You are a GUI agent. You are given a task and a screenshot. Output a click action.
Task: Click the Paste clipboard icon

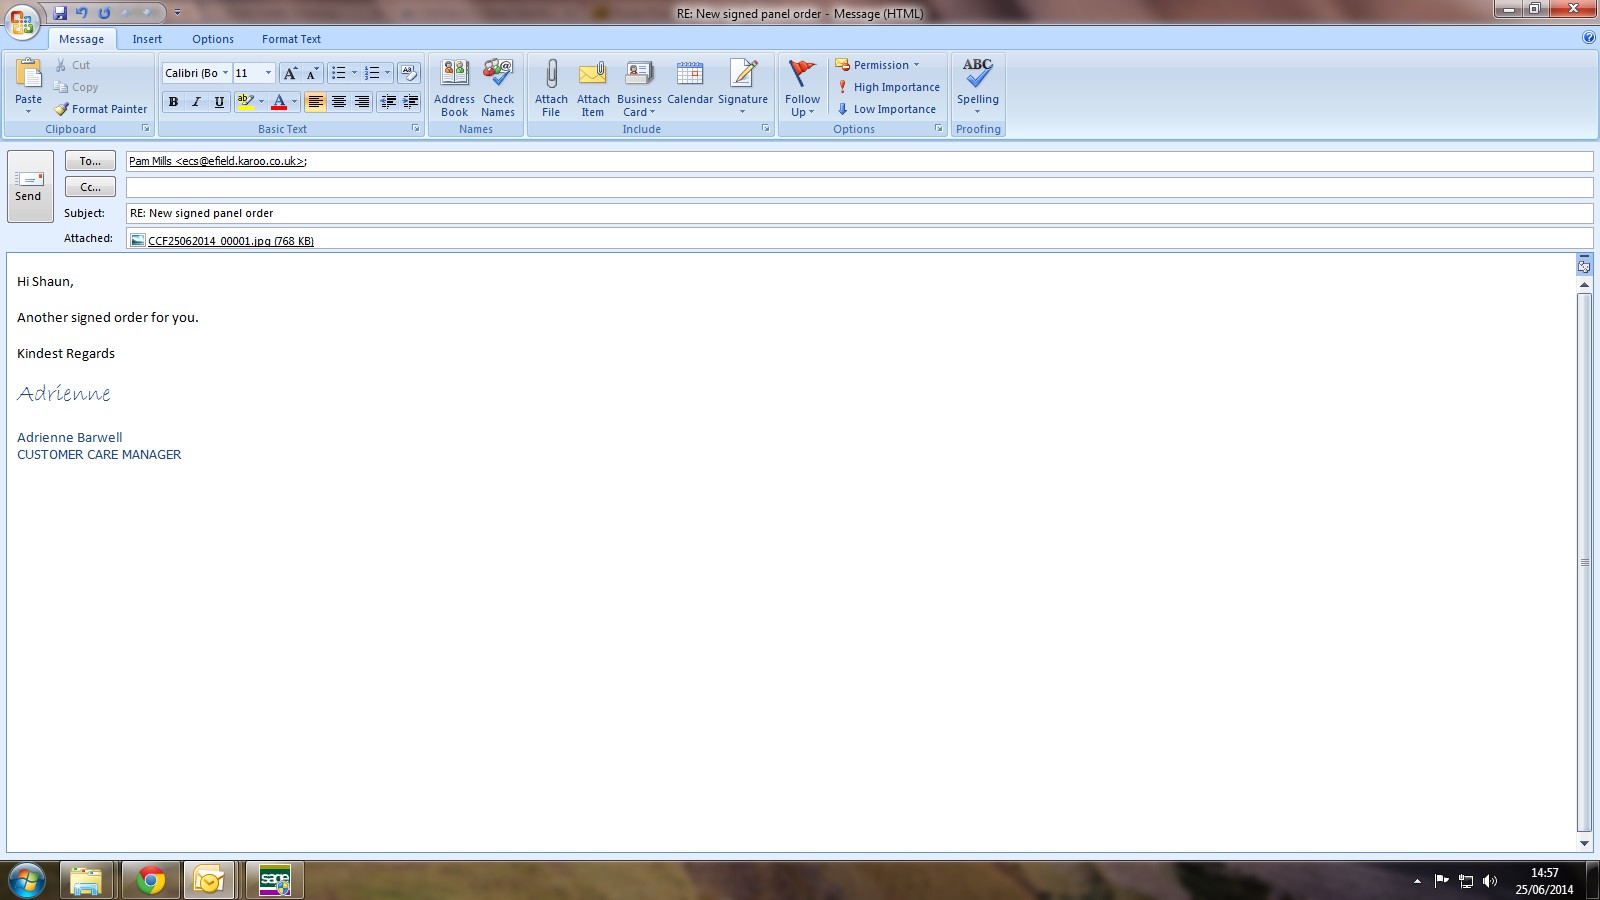pyautogui.click(x=29, y=76)
